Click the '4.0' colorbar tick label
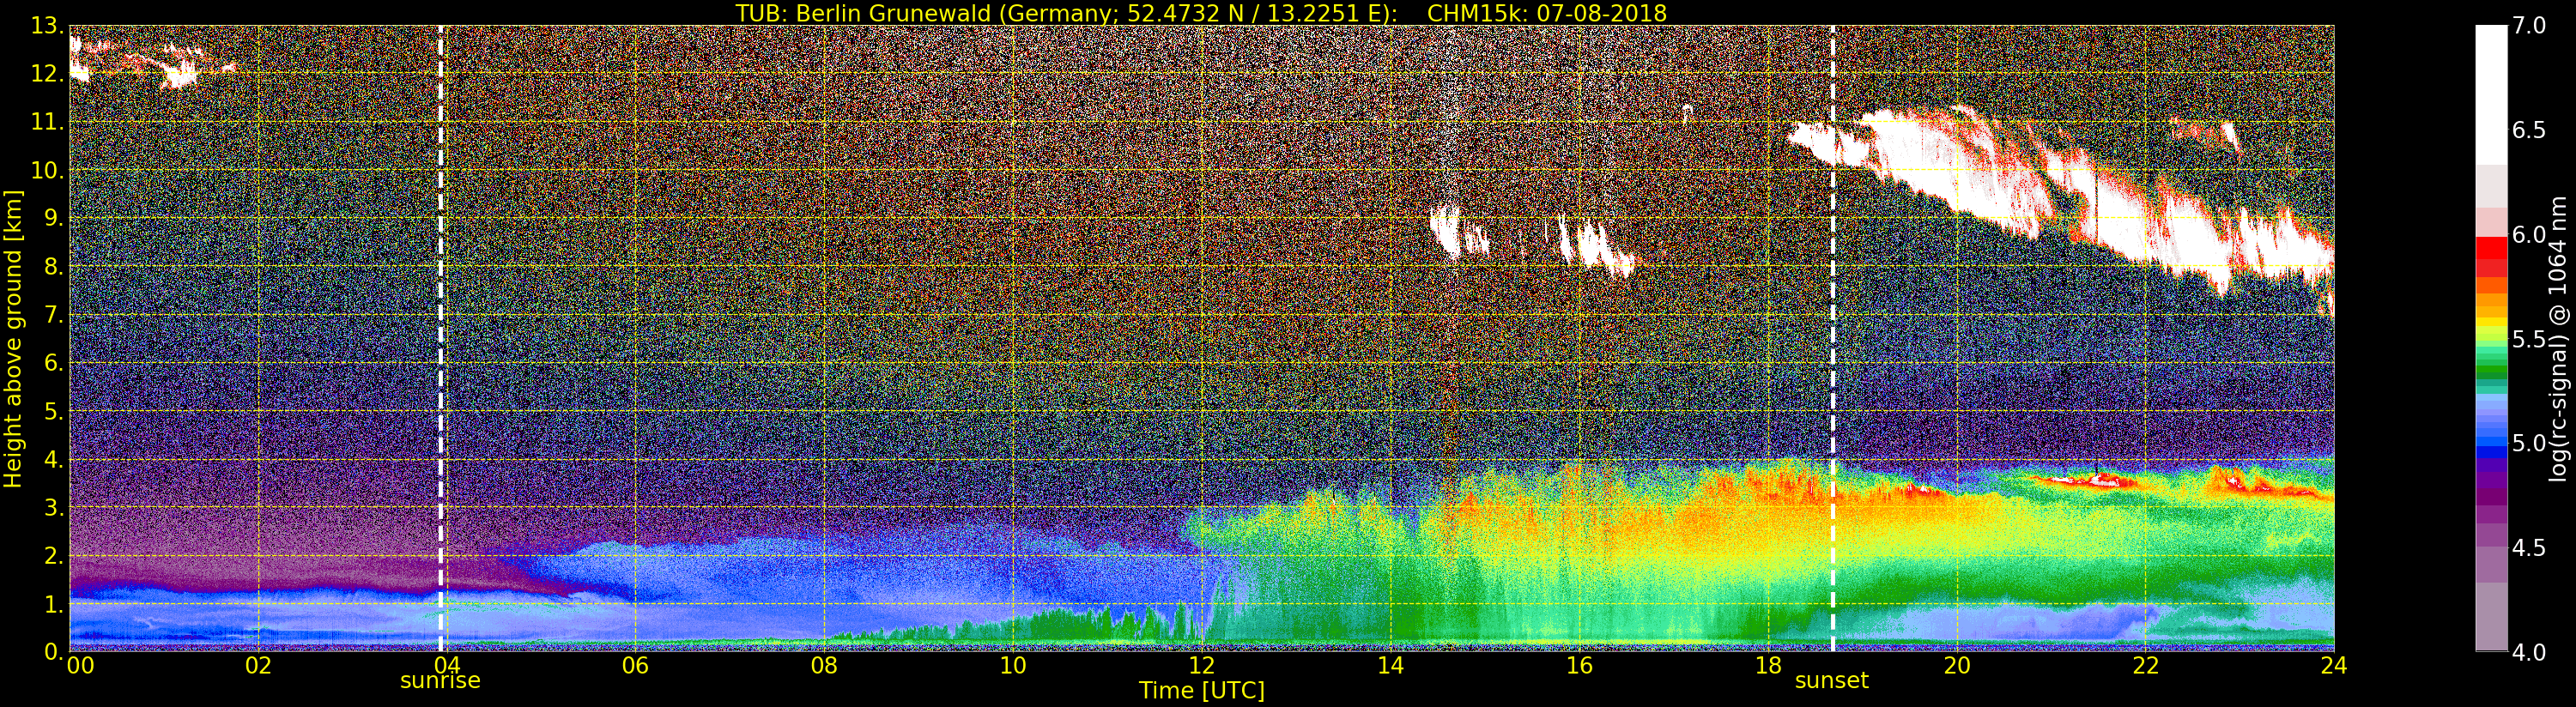The width and height of the screenshot is (2576, 707). pos(2530,652)
